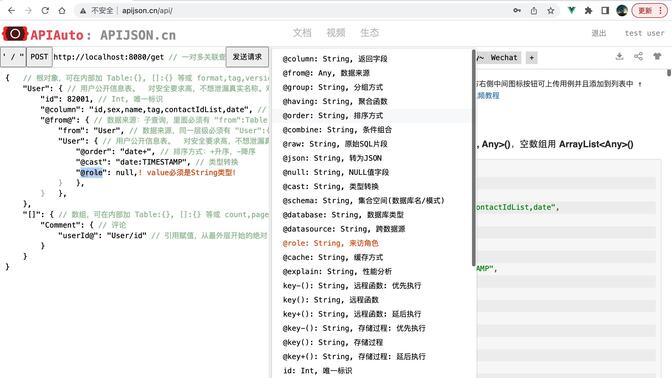Toggle the quote style ' / " button
Screen dimensions: 672x378
coord(13,57)
